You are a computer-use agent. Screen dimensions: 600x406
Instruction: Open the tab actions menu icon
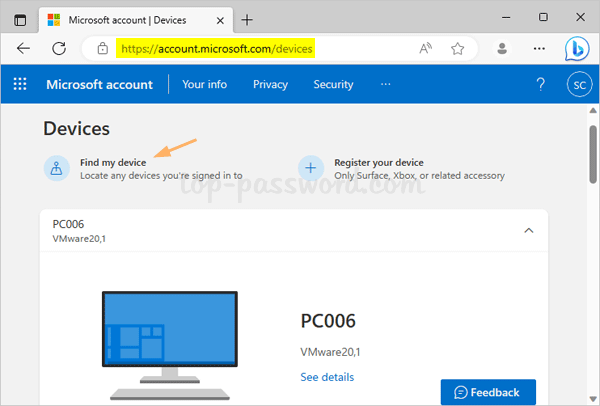(20, 20)
